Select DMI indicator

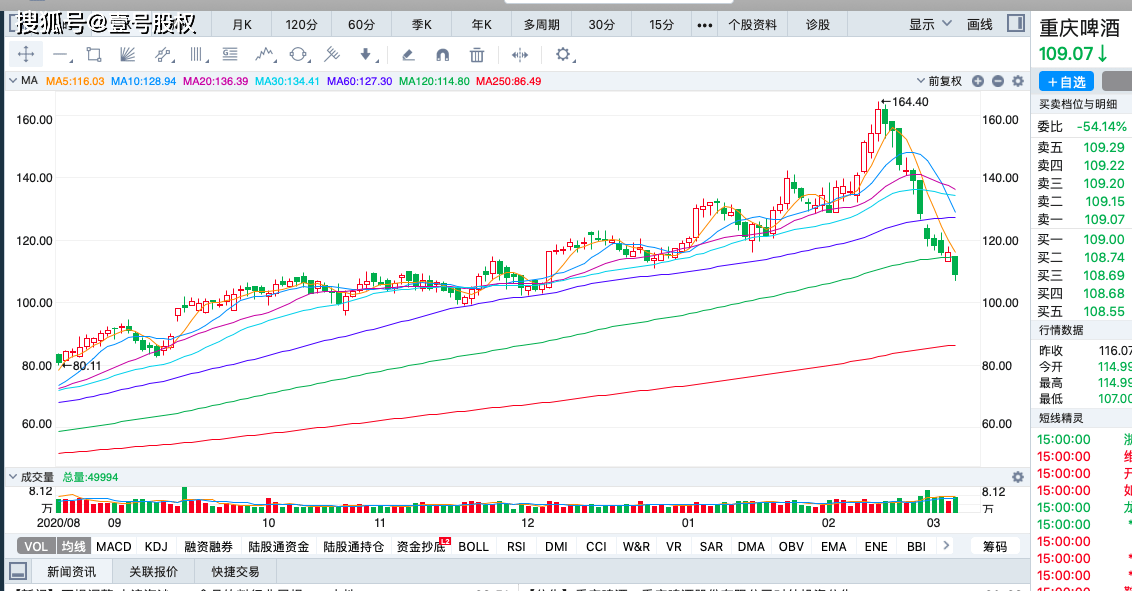click(x=556, y=546)
